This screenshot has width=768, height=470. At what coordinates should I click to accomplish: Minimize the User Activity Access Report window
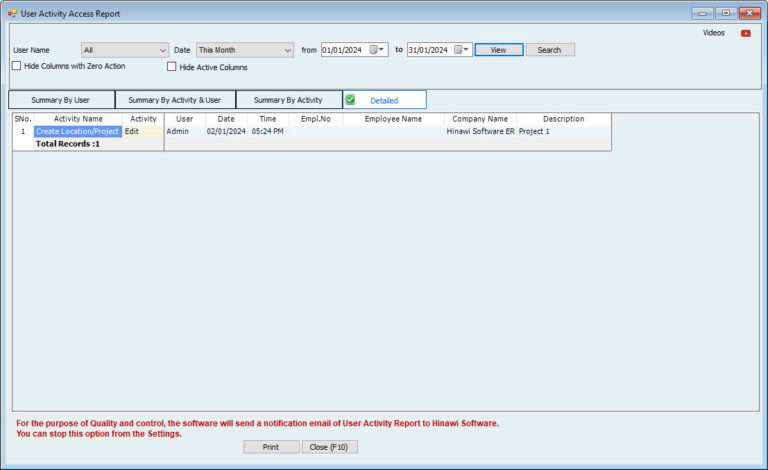702,13
